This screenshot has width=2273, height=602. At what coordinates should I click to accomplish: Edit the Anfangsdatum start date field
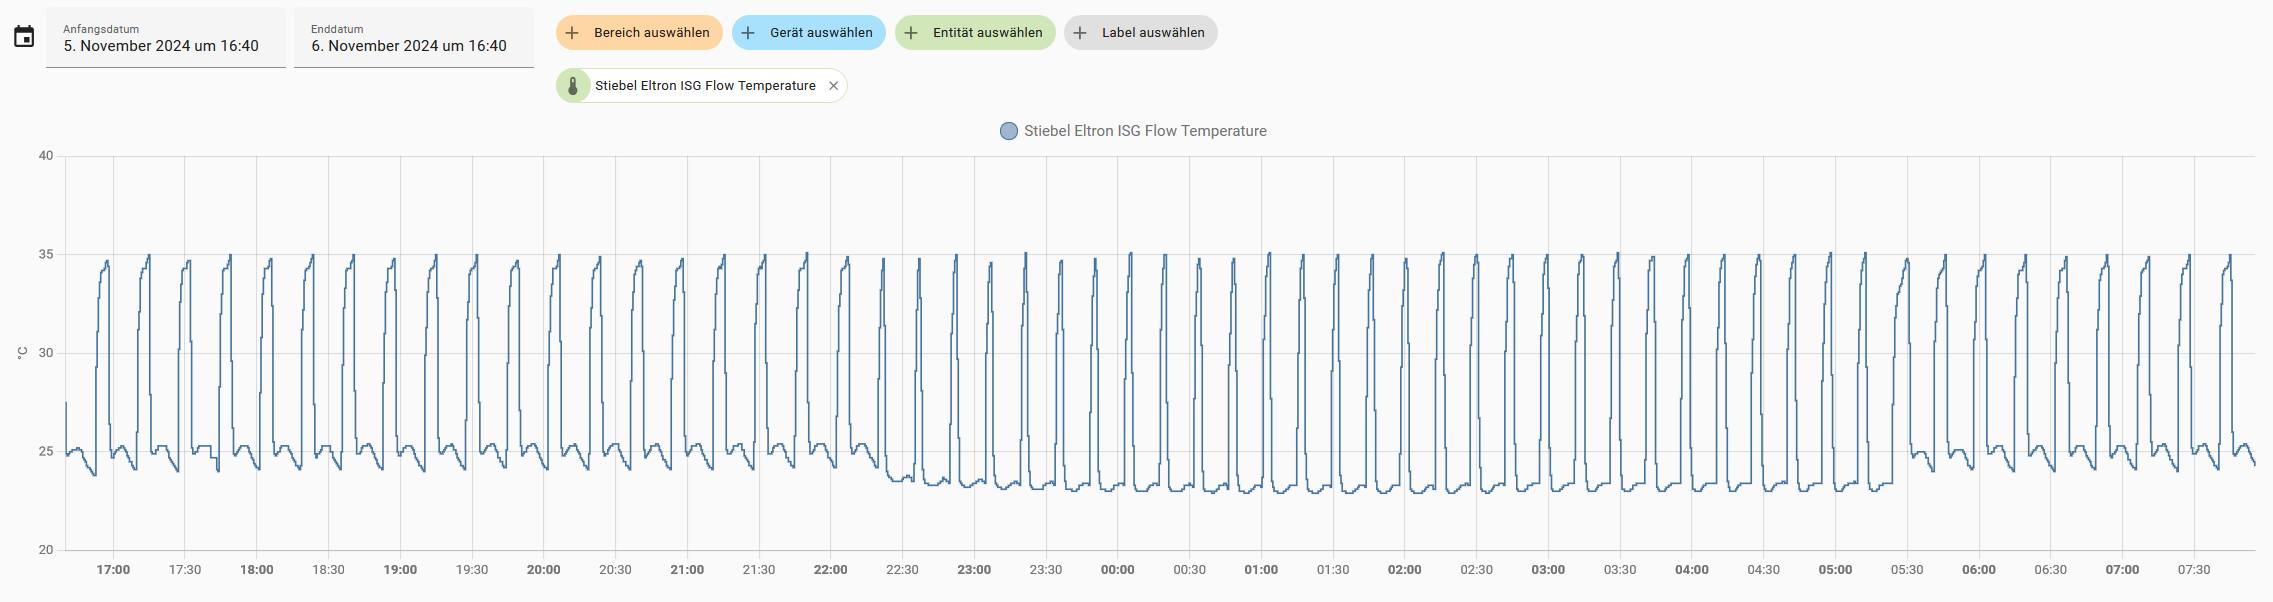166,38
